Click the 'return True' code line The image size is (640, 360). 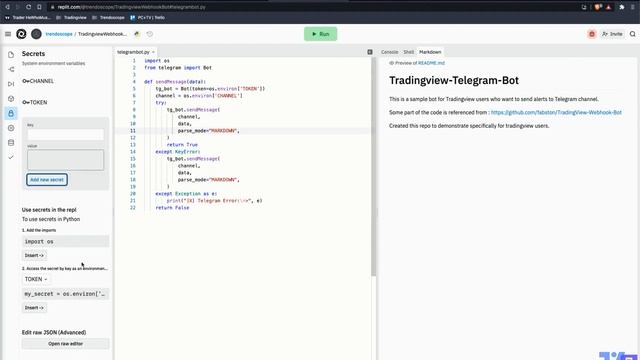182,144
